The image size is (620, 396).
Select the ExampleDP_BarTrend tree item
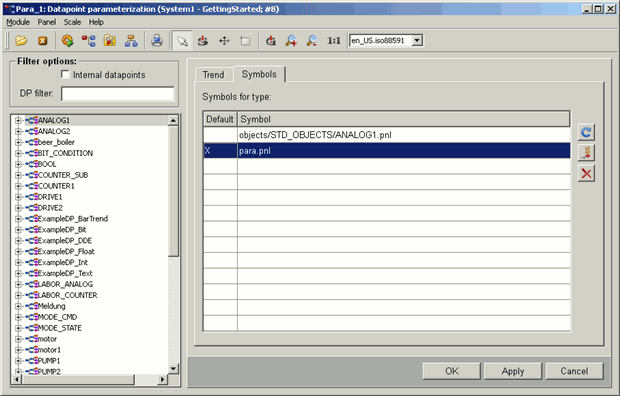[72, 219]
